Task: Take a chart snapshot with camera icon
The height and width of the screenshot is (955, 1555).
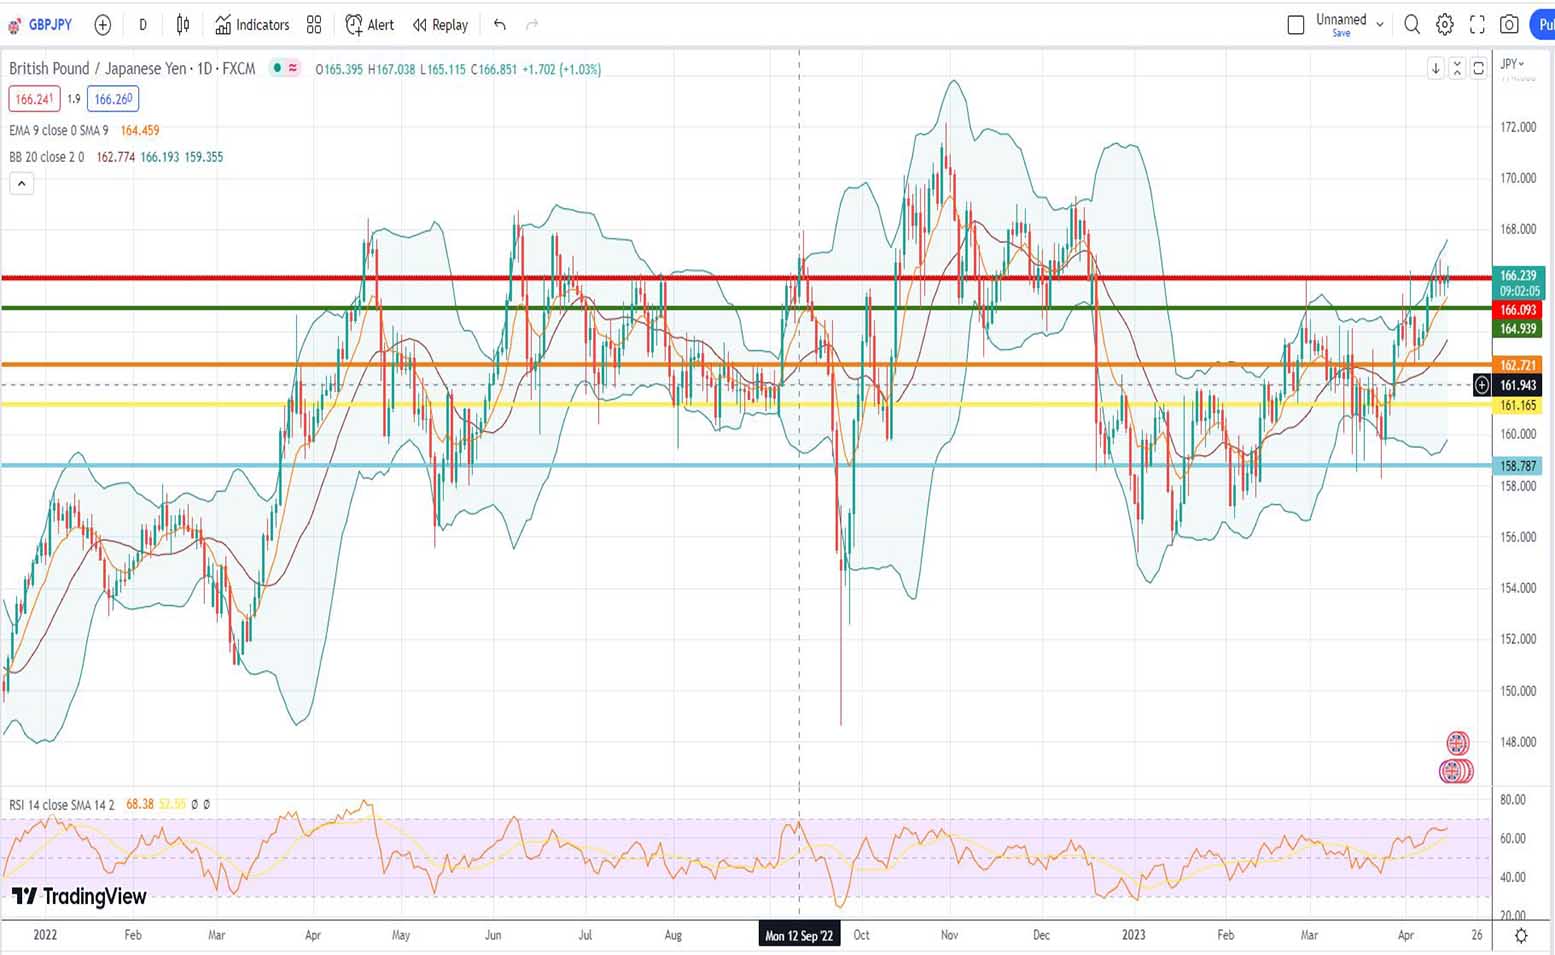Action: pyautogui.click(x=1510, y=25)
